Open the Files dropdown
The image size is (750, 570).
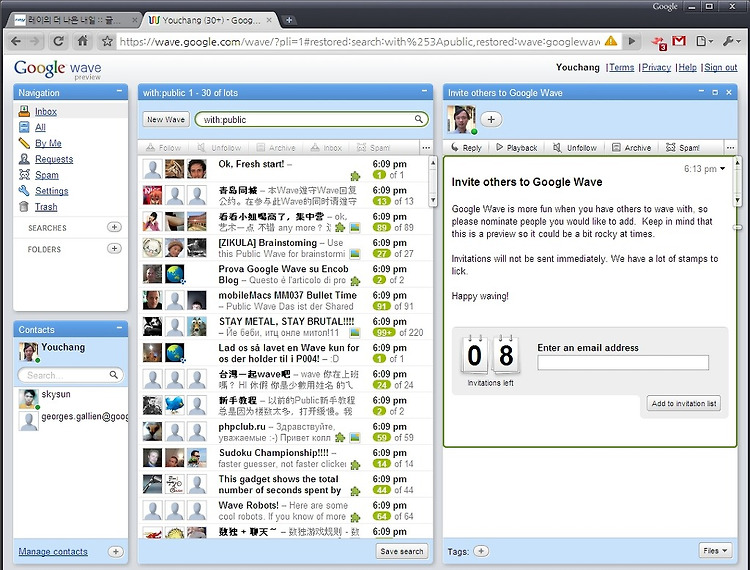click(x=715, y=551)
